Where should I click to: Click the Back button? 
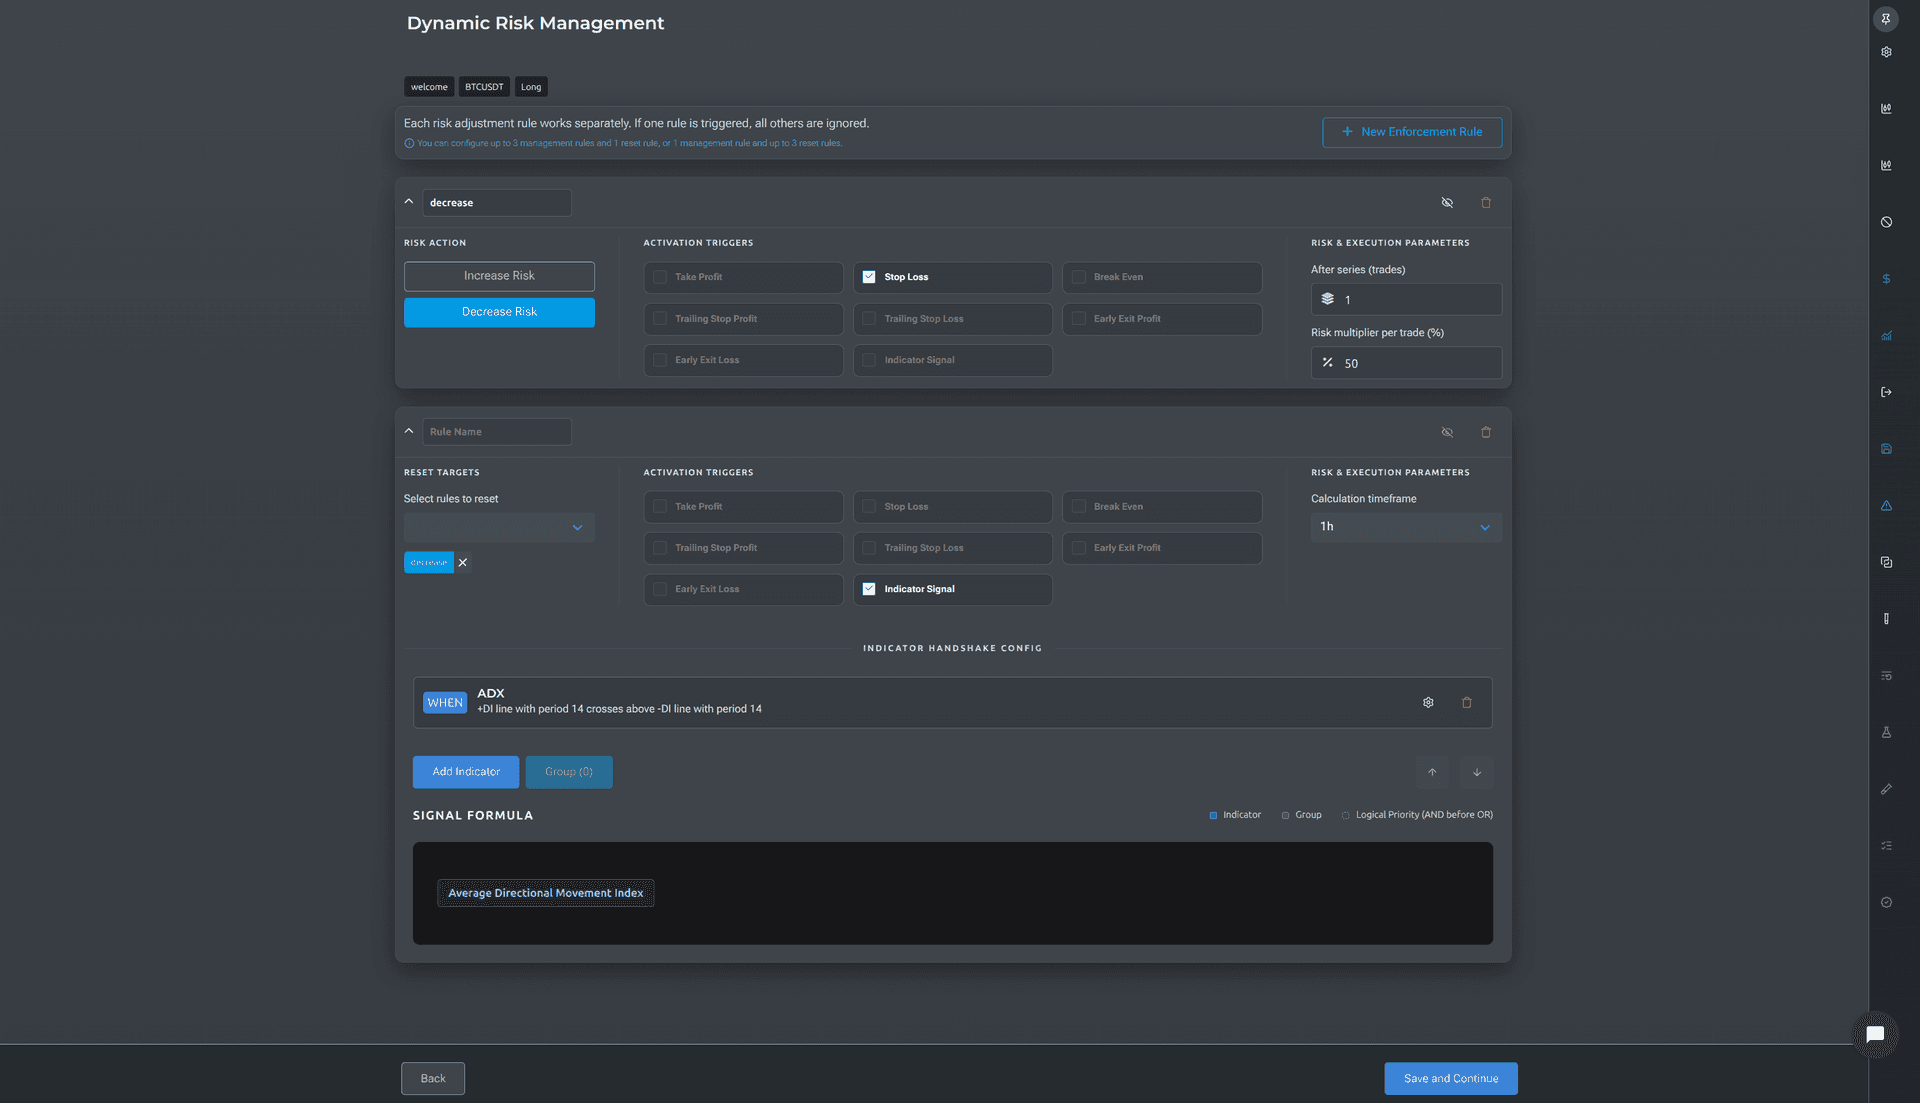[x=433, y=1078]
